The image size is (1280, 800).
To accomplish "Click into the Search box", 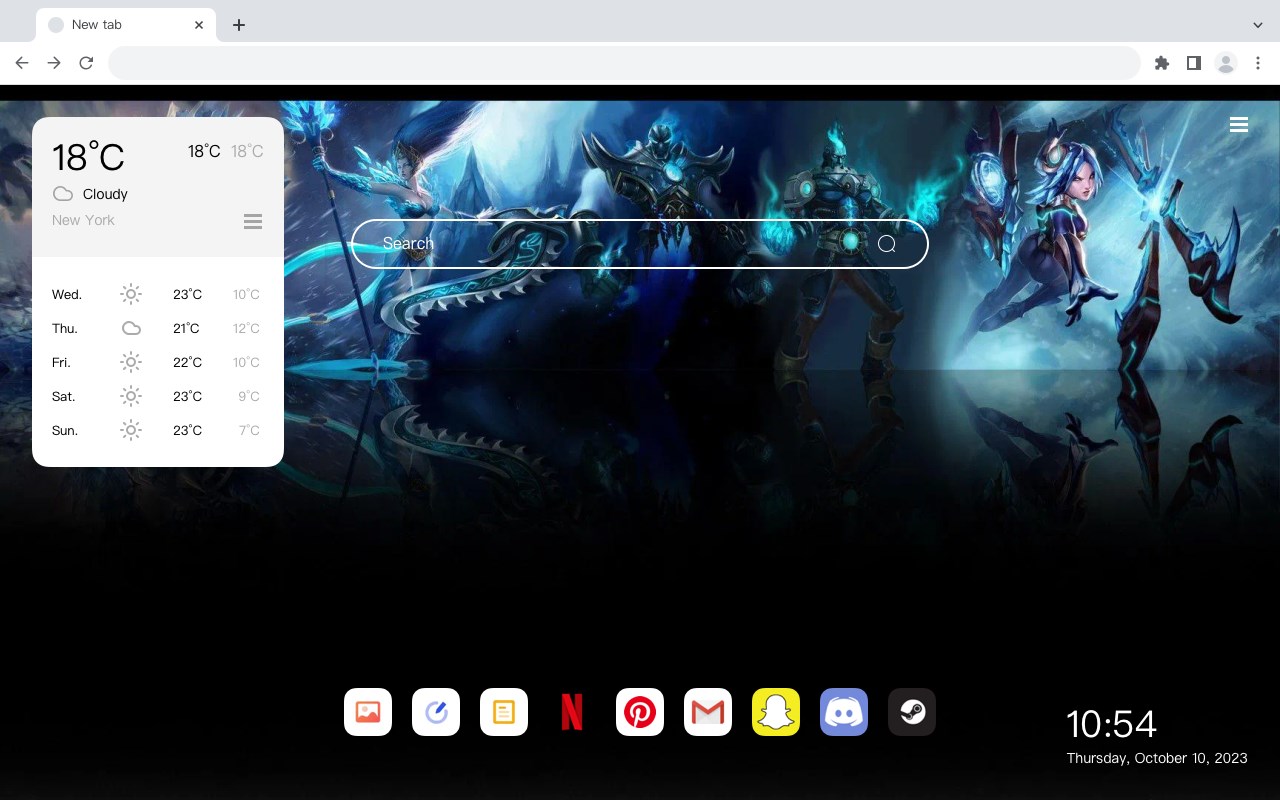I will coord(640,244).
